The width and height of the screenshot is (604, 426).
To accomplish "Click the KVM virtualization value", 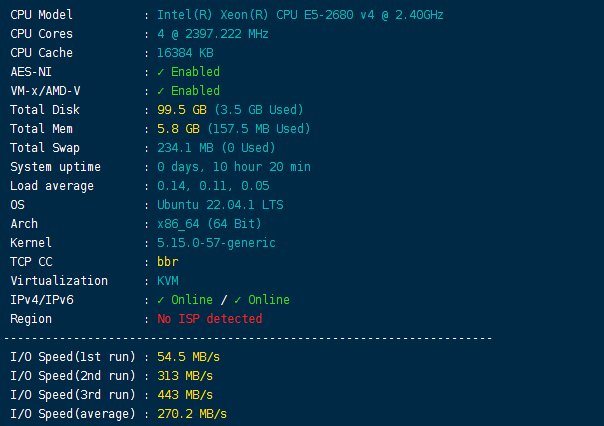I will (x=168, y=281).
